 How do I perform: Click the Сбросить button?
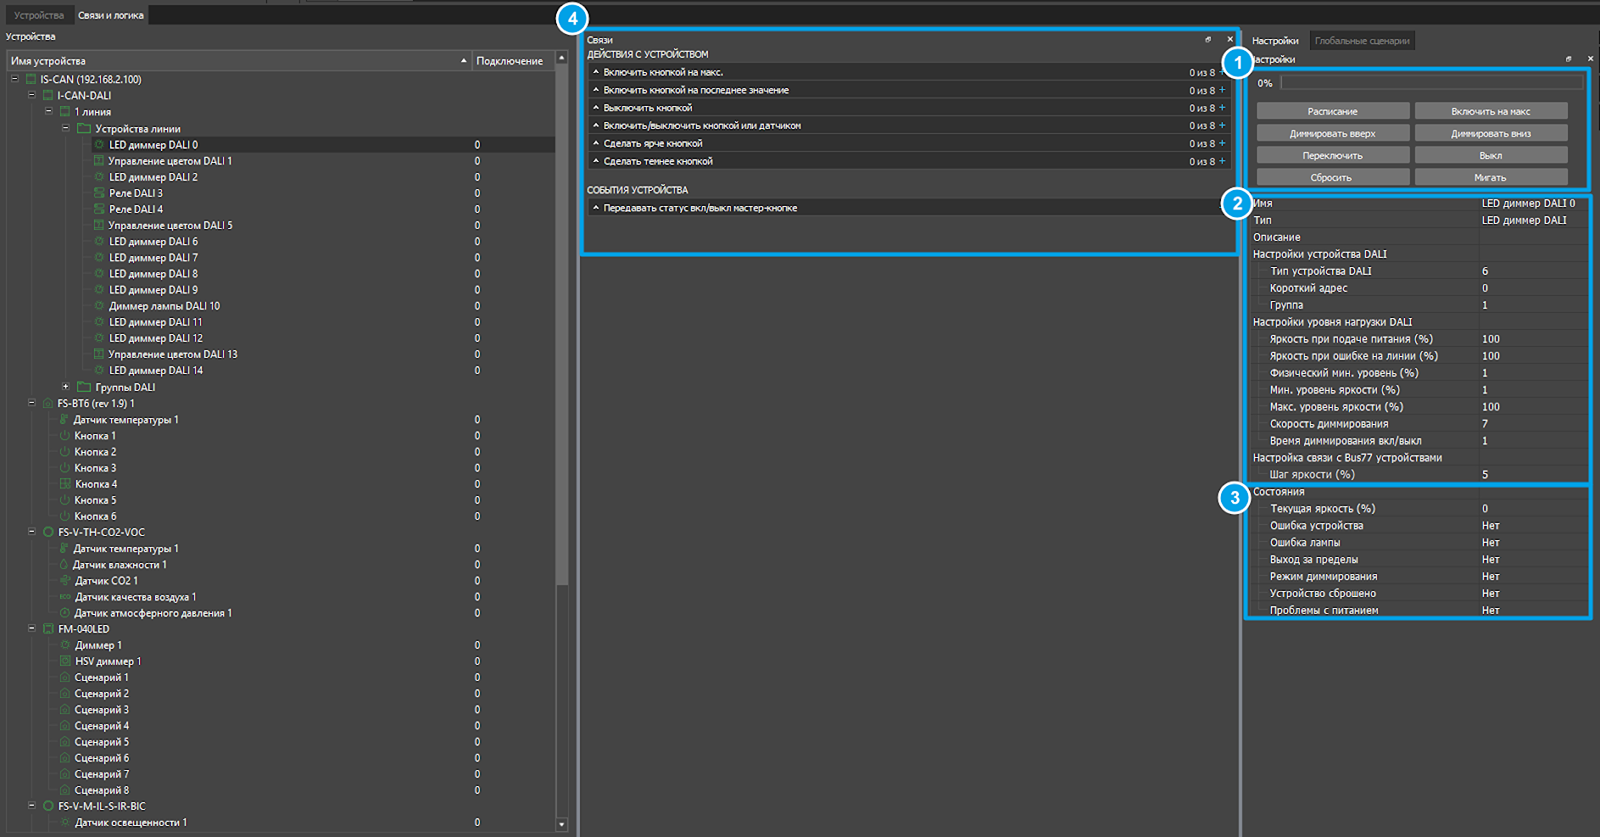click(1333, 177)
